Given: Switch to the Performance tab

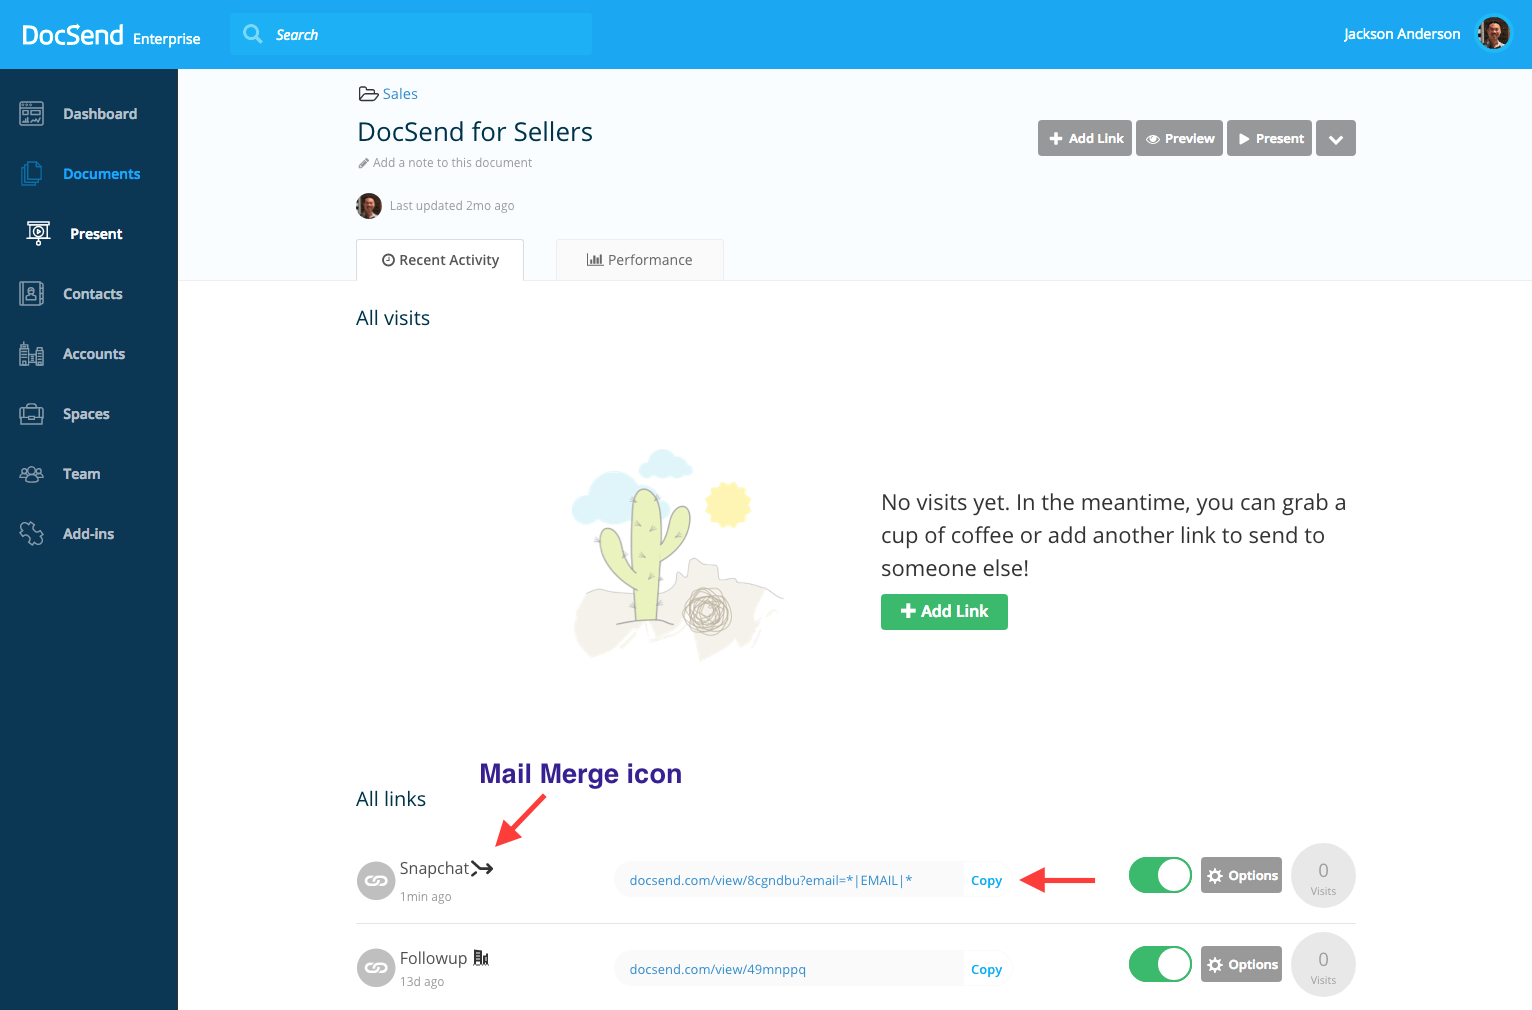Looking at the screenshot, I should (x=640, y=260).
